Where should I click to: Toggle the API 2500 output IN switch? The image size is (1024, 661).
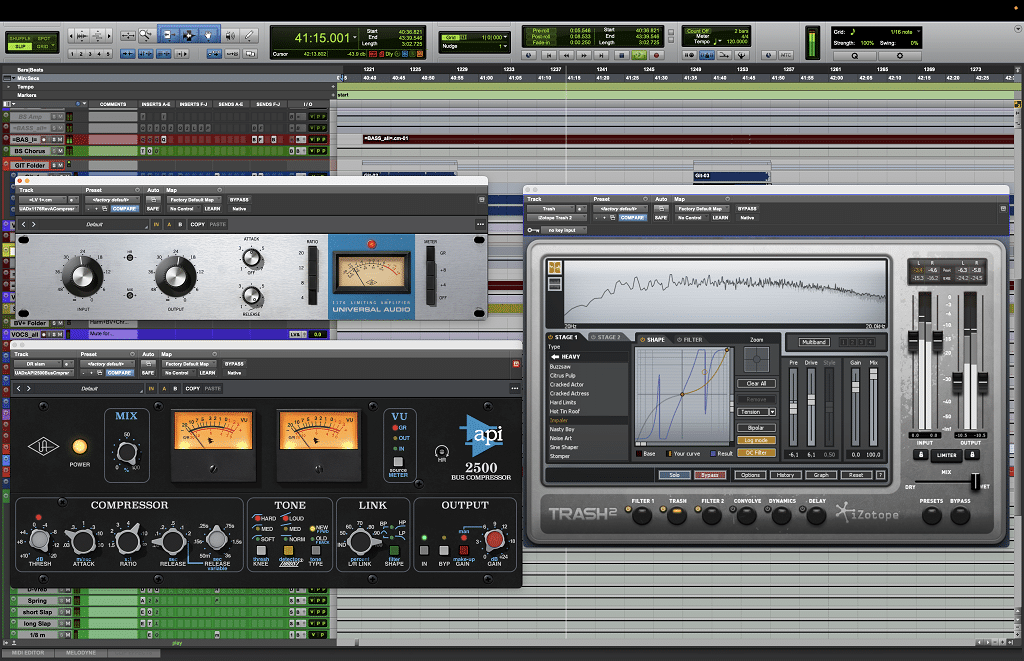click(x=424, y=551)
